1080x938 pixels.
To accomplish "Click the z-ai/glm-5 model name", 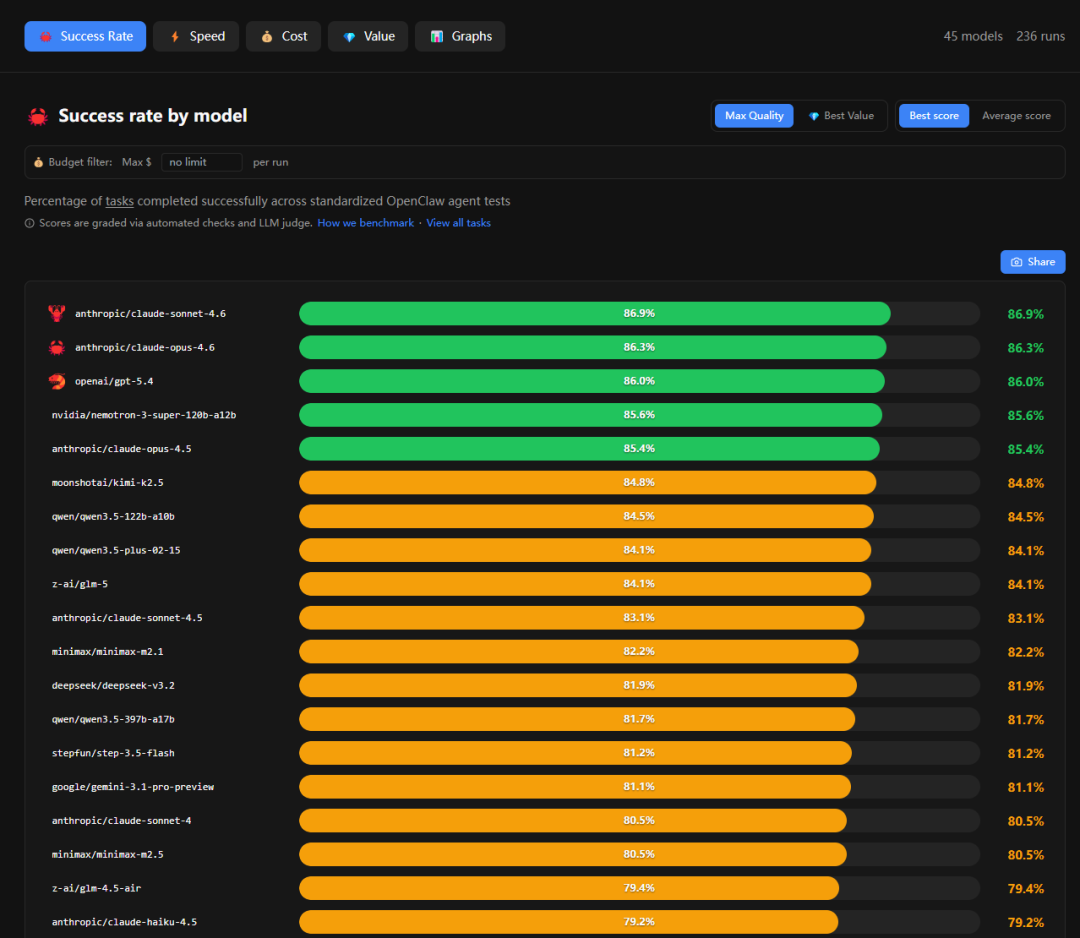I will (80, 584).
